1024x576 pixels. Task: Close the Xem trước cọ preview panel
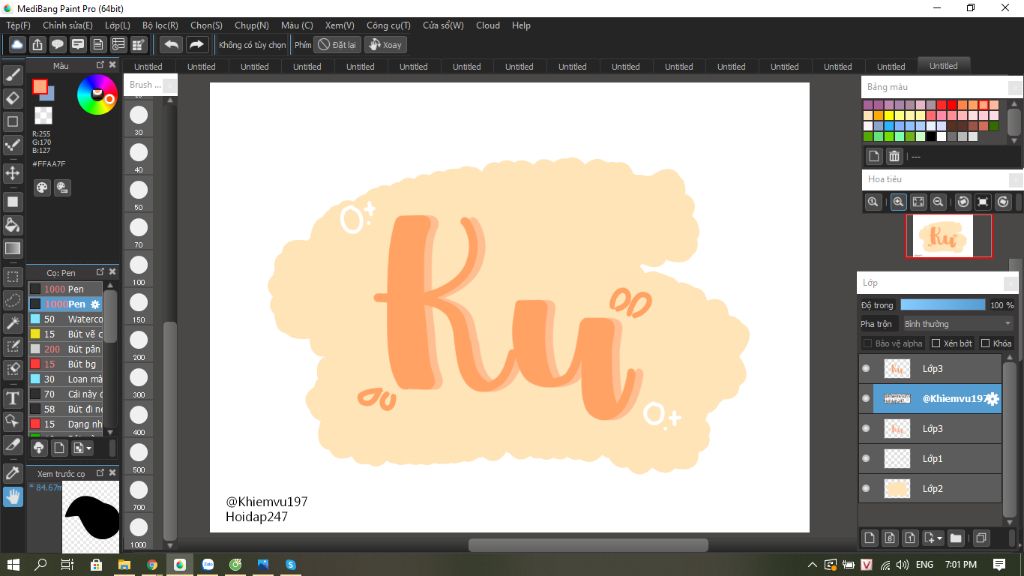(x=112, y=473)
